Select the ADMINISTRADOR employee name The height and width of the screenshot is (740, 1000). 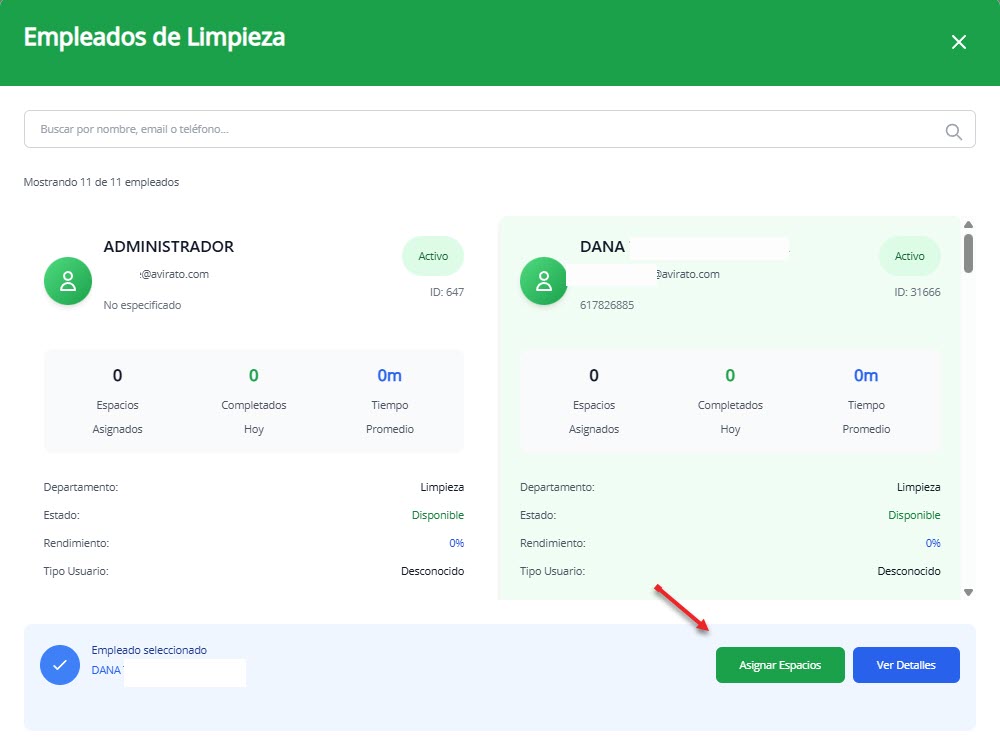(168, 247)
